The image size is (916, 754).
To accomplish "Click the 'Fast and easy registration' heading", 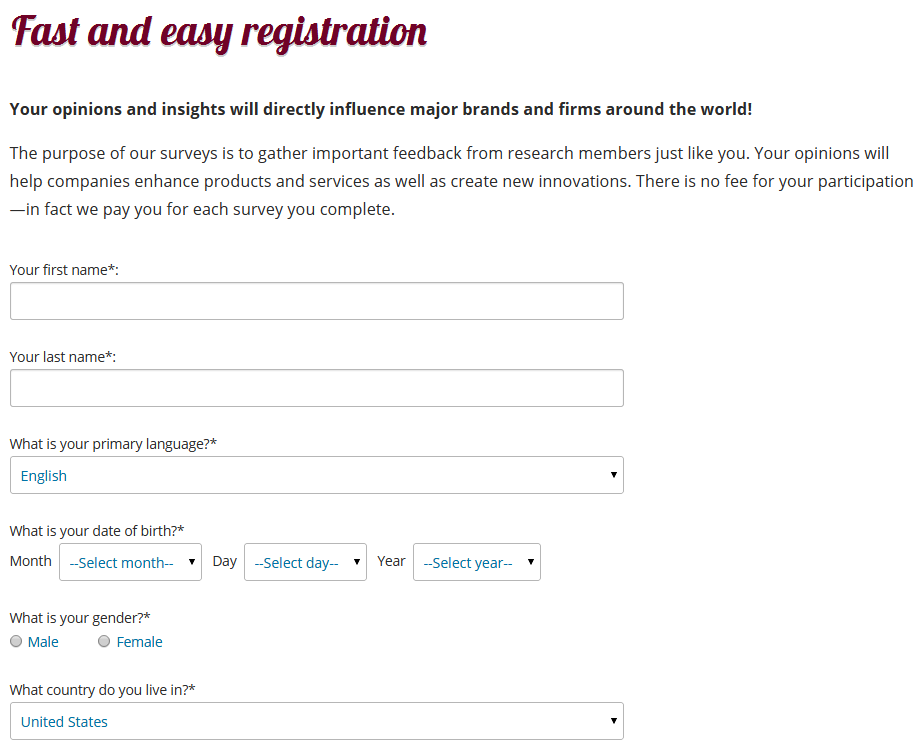I will pos(218,32).
